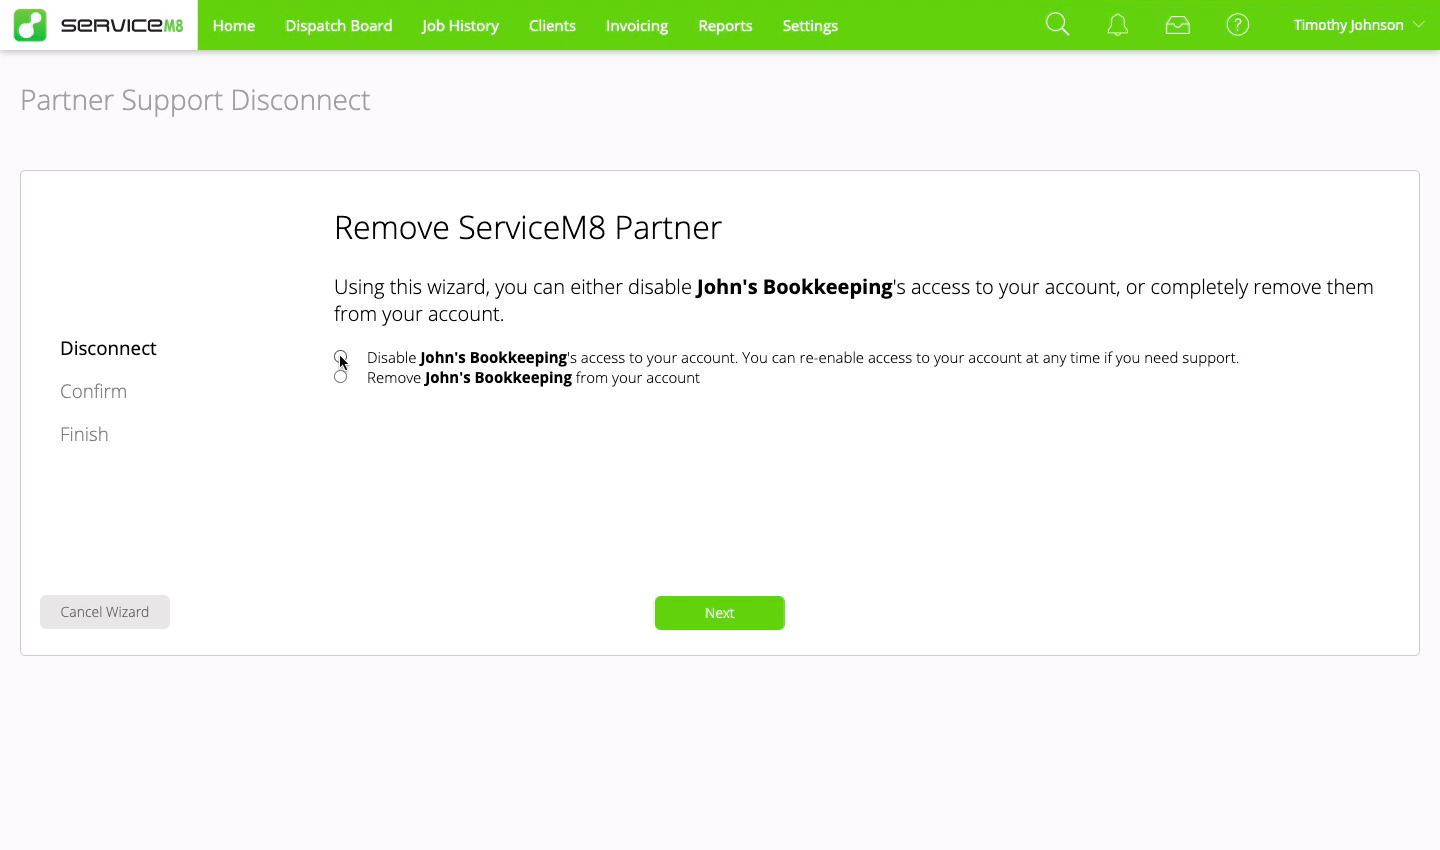Open the Invoicing section
Viewport: 1440px width, 850px height.
coord(636,26)
